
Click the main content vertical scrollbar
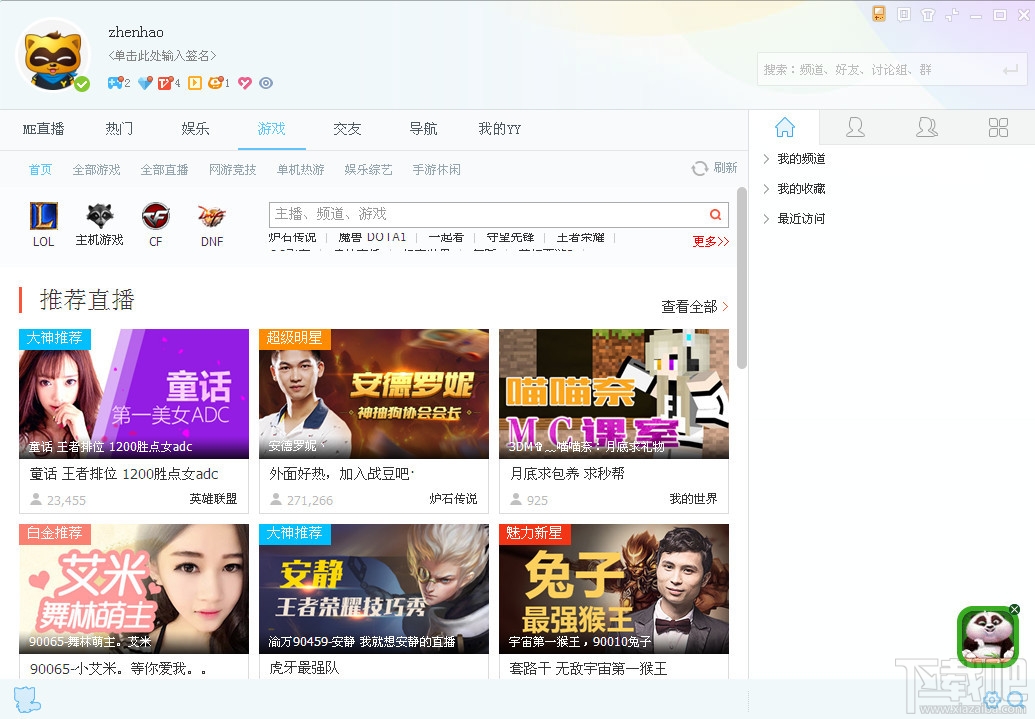coord(742,277)
